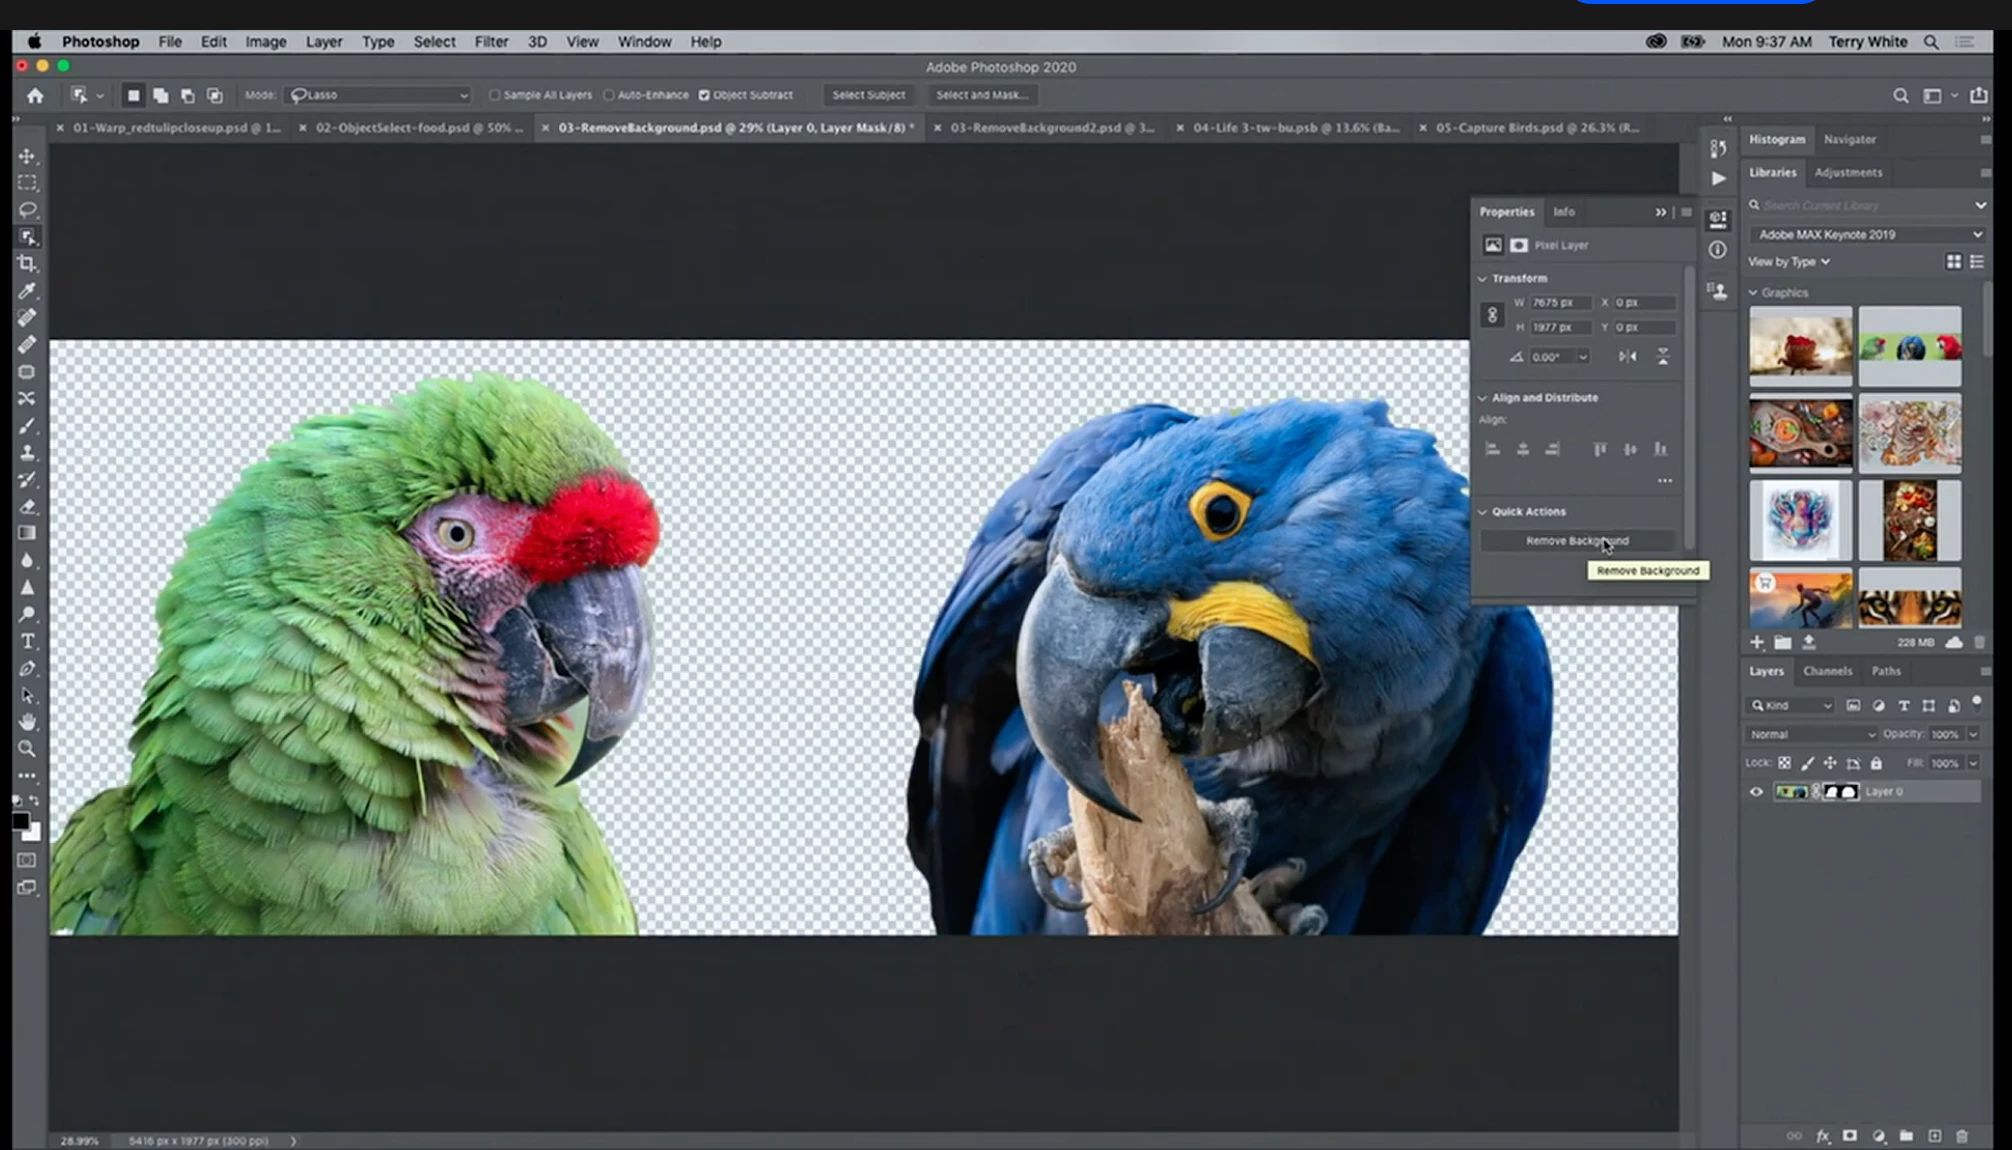The height and width of the screenshot is (1150, 2012).
Task: Select the Crop tool
Action: coord(27,264)
